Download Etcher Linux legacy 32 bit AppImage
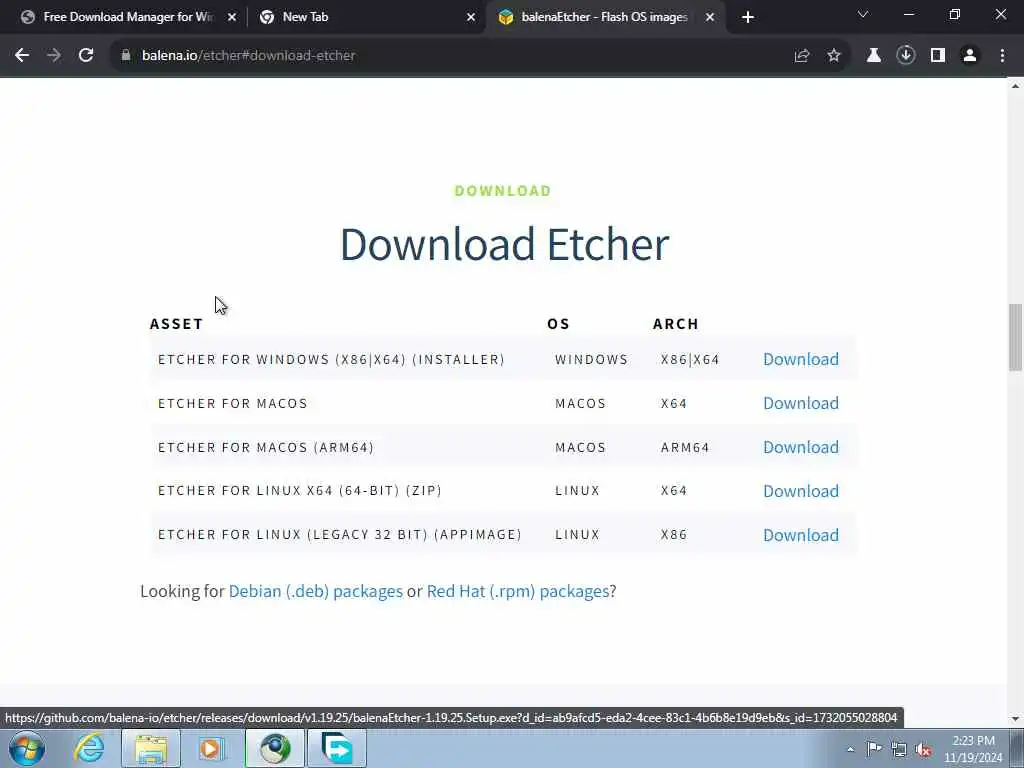 pyautogui.click(x=801, y=535)
